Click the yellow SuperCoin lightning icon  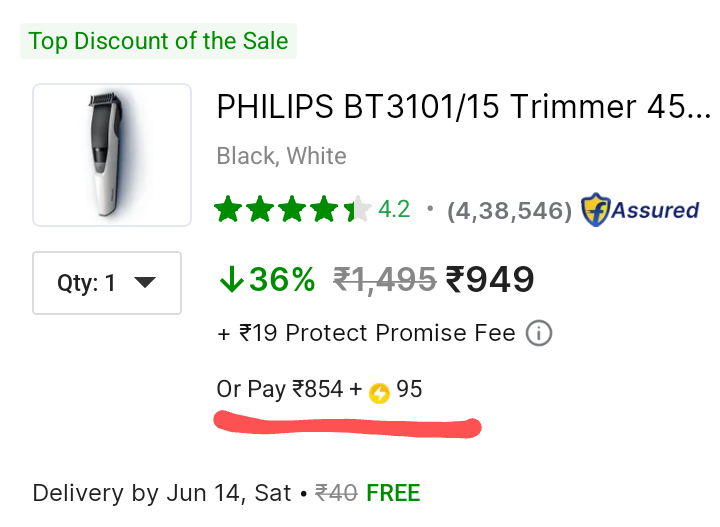[379, 392]
